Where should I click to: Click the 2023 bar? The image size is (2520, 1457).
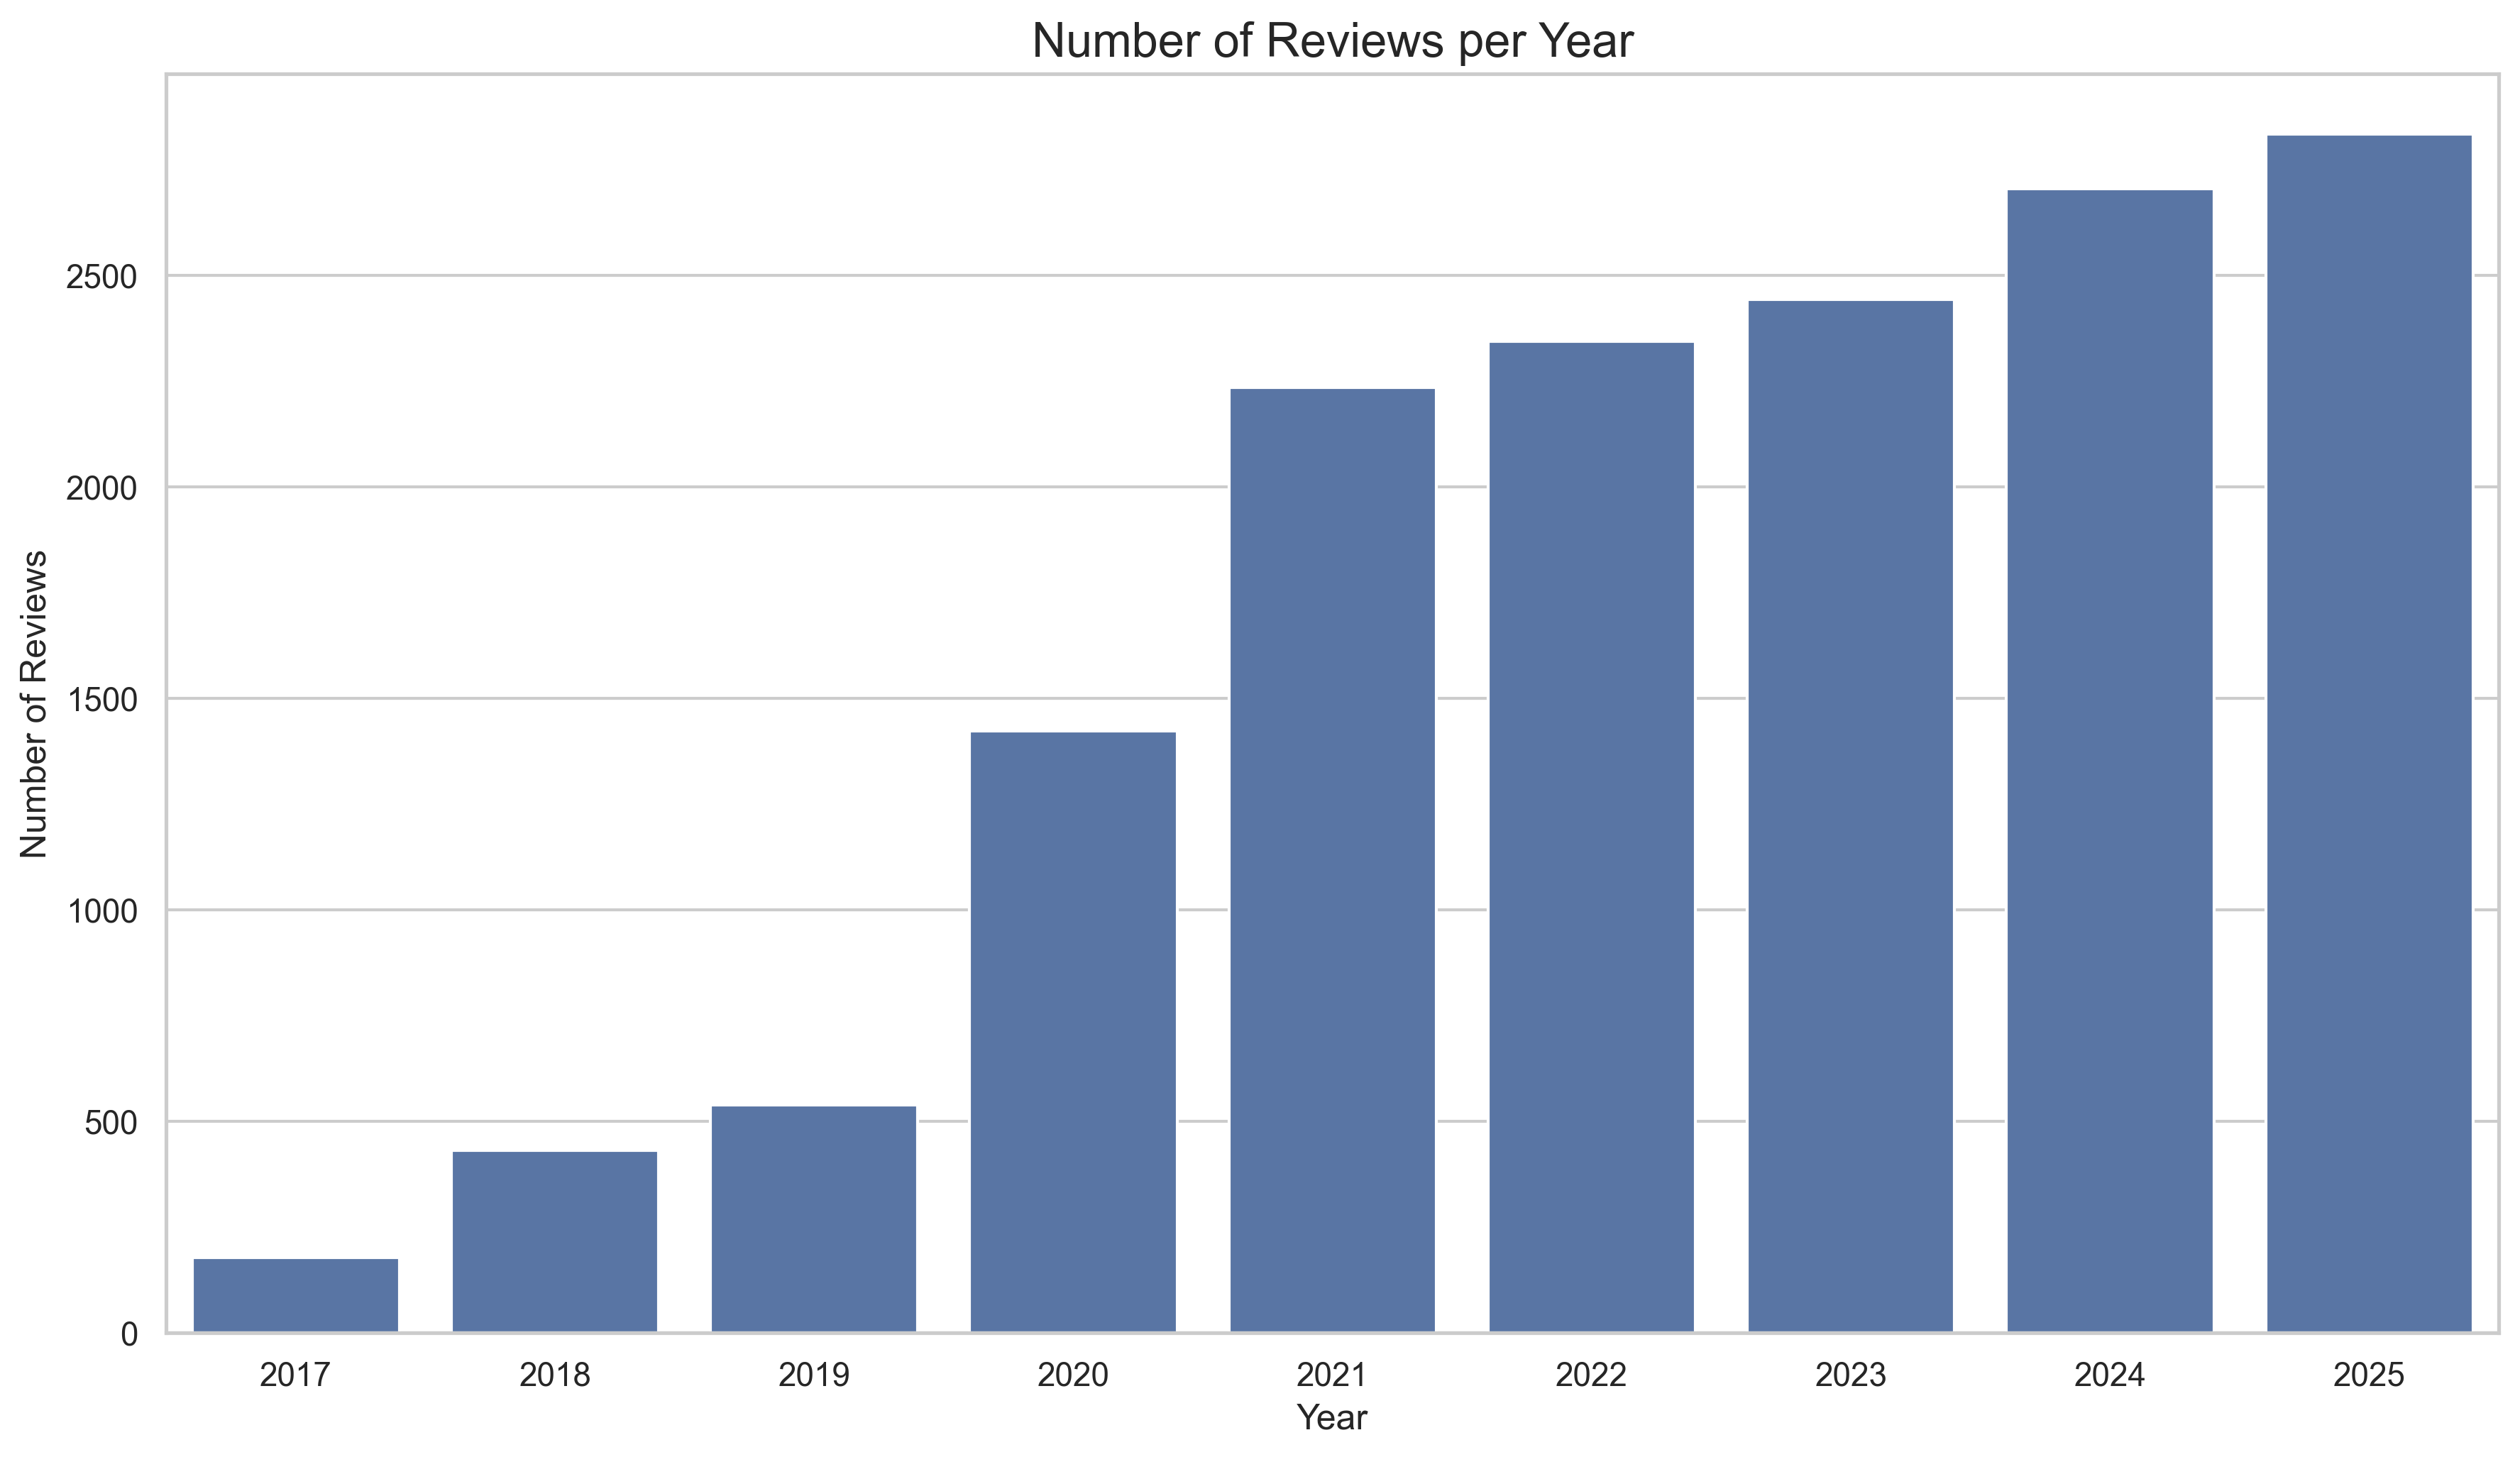pyautogui.click(x=1850, y=816)
